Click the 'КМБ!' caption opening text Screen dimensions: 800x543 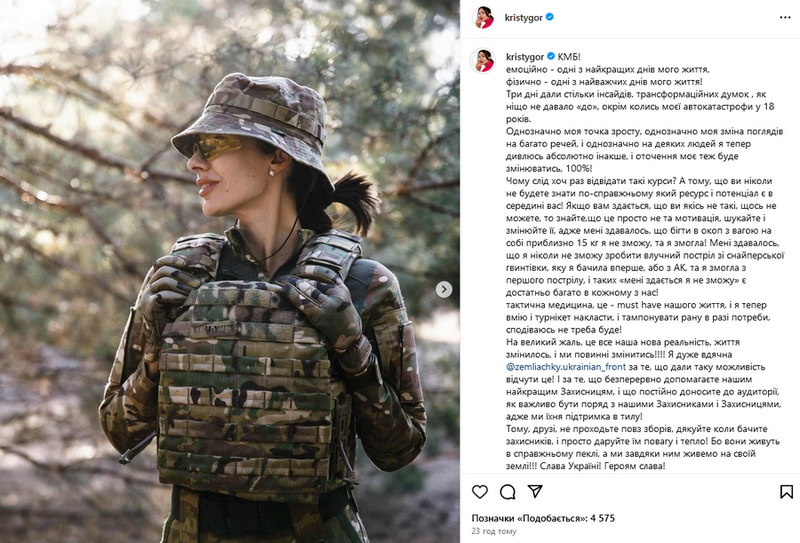click(x=569, y=57)
